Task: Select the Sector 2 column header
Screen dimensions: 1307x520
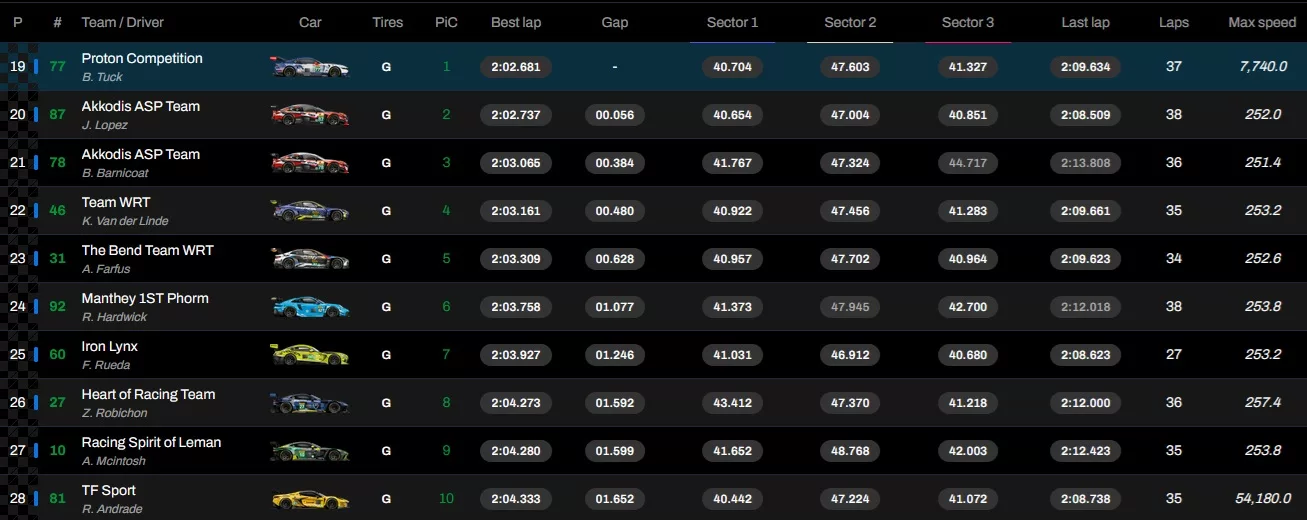Action: [x=850, y=22]
